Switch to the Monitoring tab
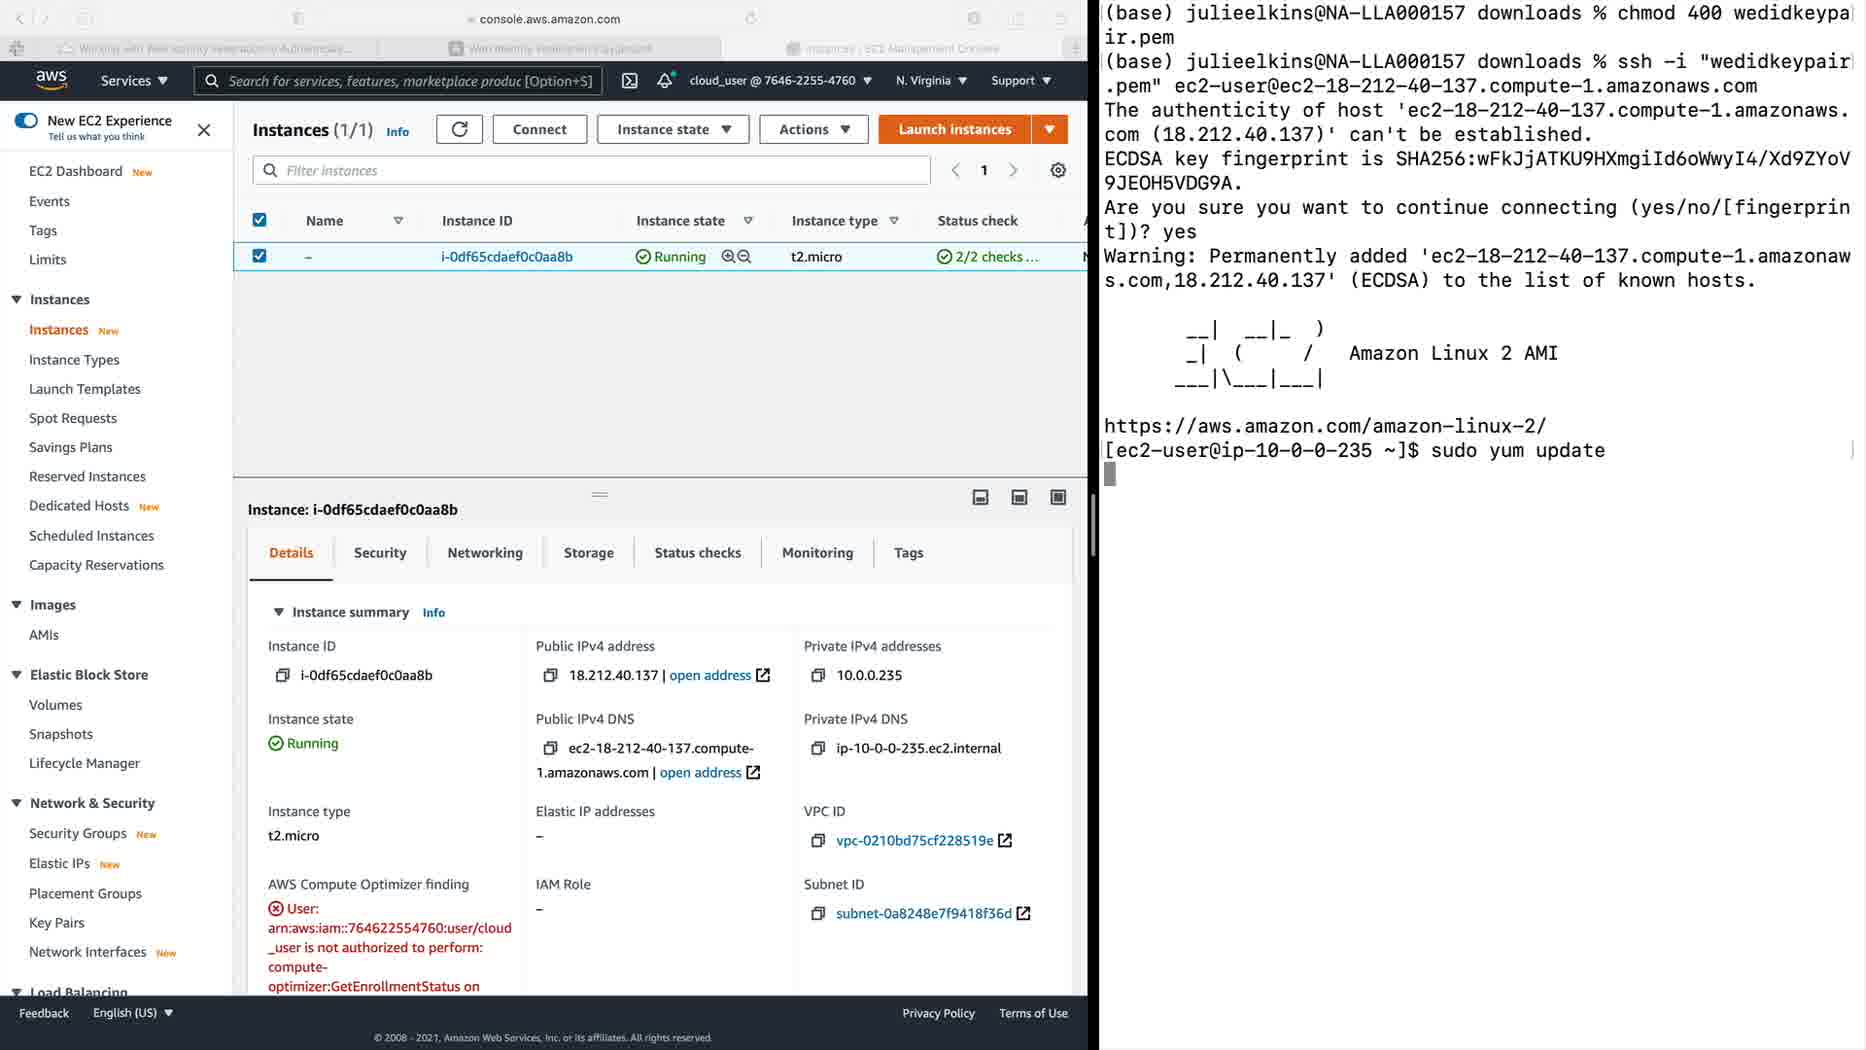 (818, 553)
